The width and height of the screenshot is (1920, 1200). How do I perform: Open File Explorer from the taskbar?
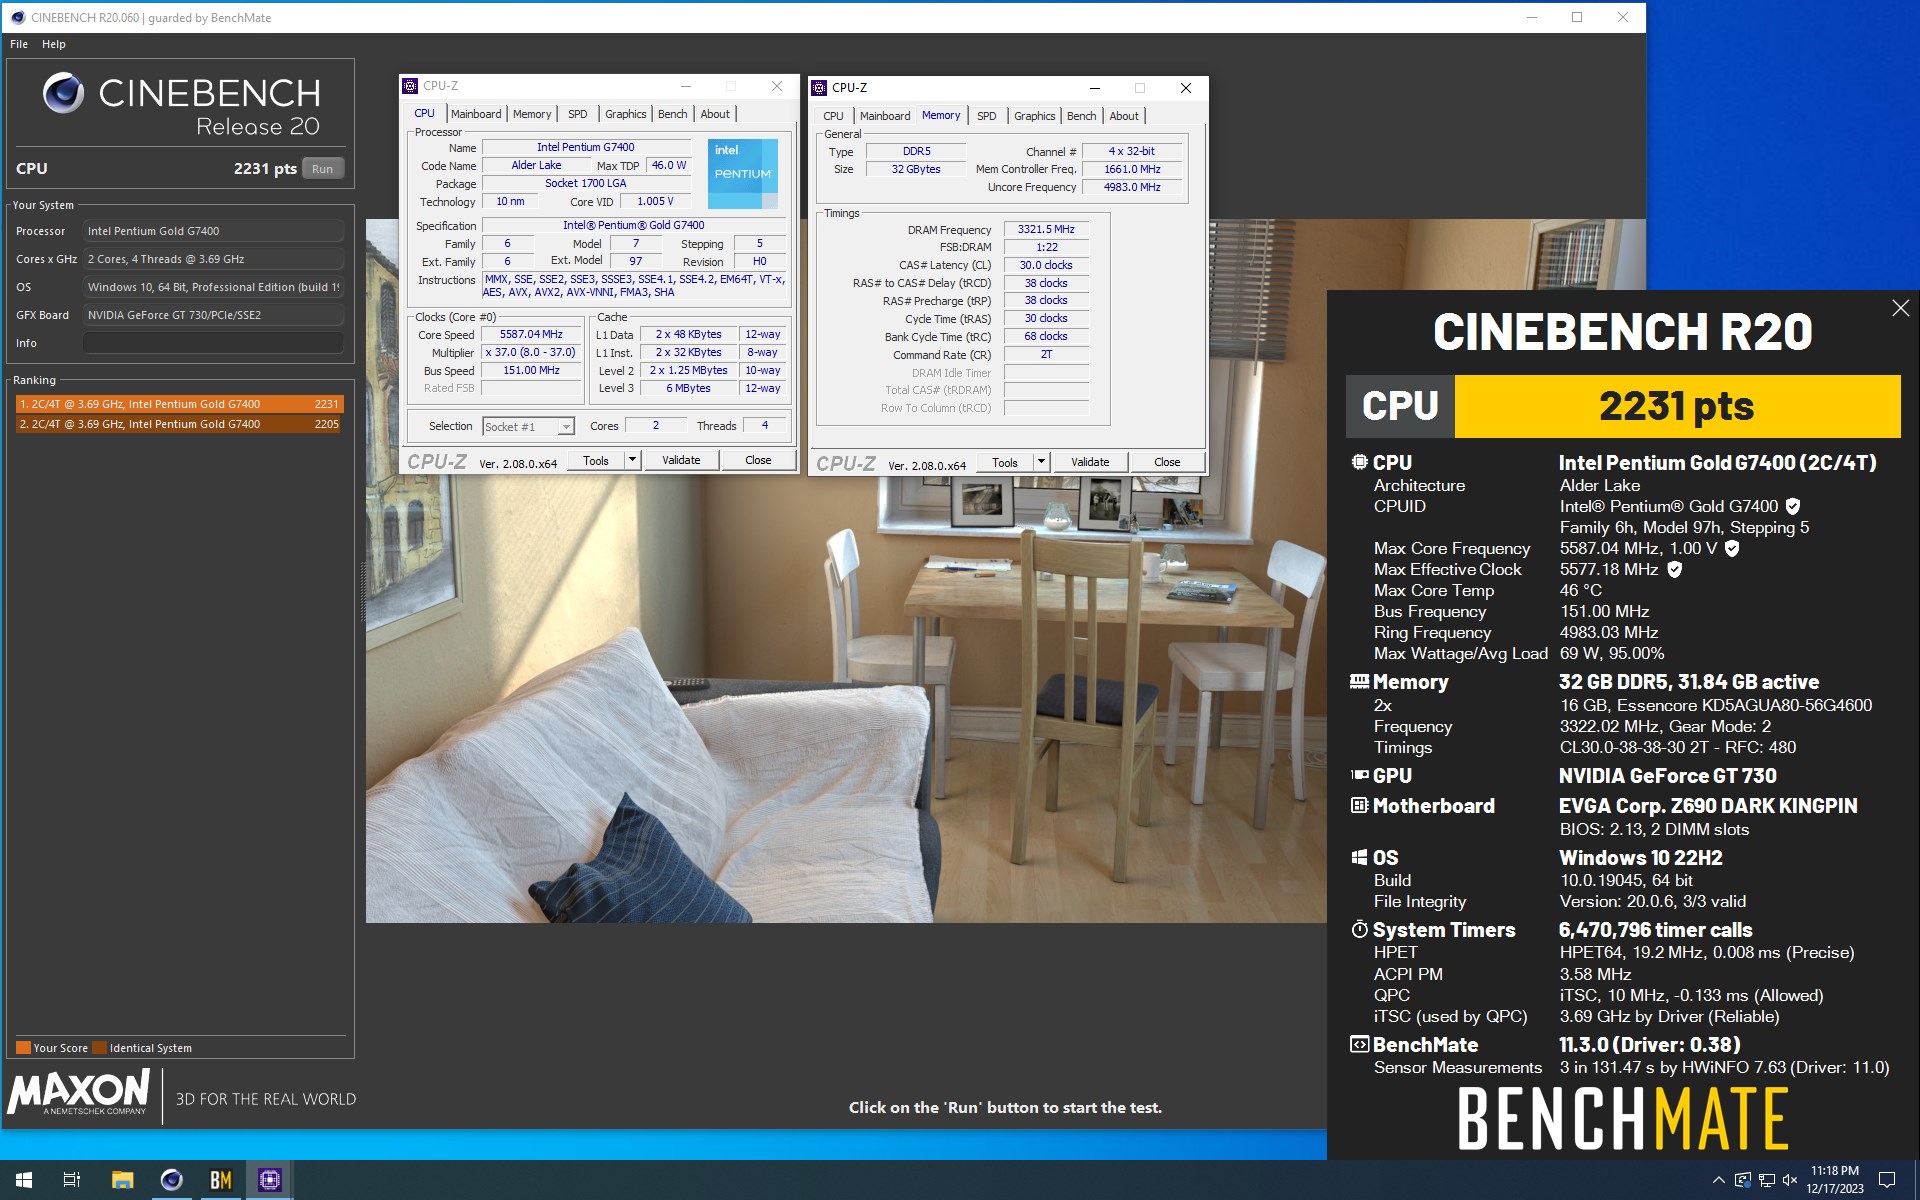(122, 1180)
